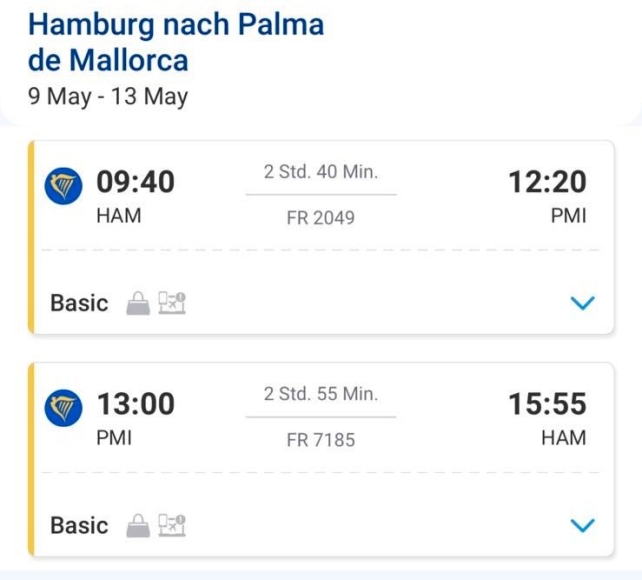Image resolution: width=642 pixels, height=580 pixels.
Task: Click the 13:00 return departure time
Action: tap(135, 405)
